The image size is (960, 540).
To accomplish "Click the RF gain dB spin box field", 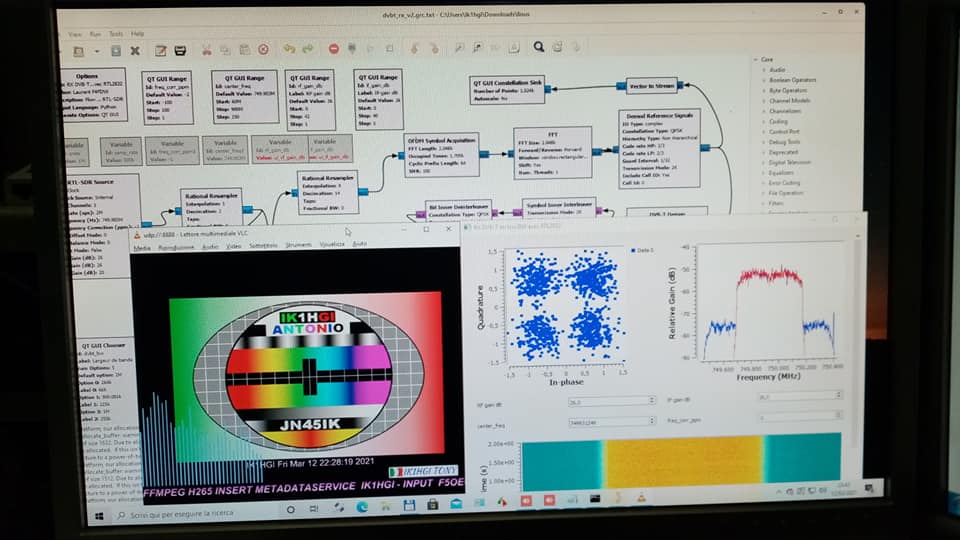I will point(612,401).
